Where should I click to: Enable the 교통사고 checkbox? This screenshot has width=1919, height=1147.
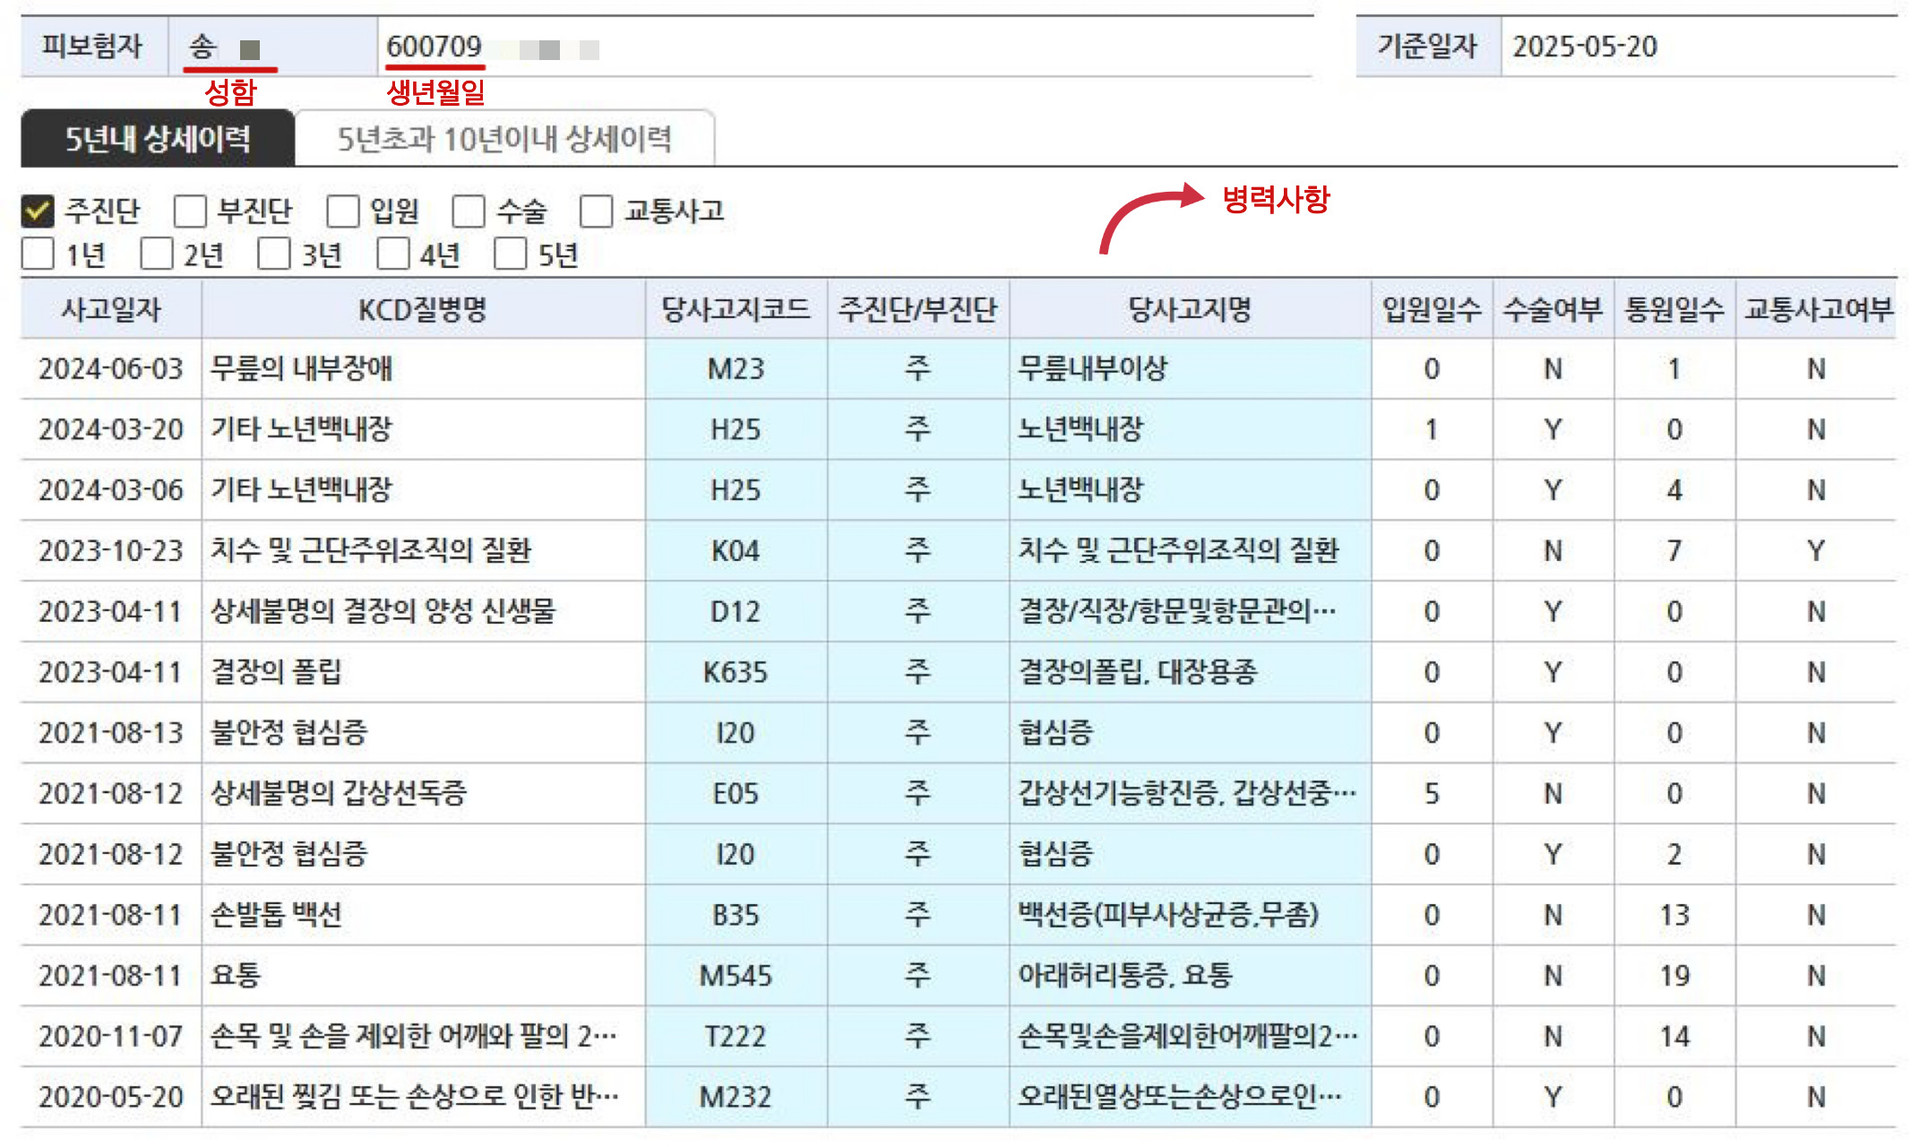pos(596,211)
